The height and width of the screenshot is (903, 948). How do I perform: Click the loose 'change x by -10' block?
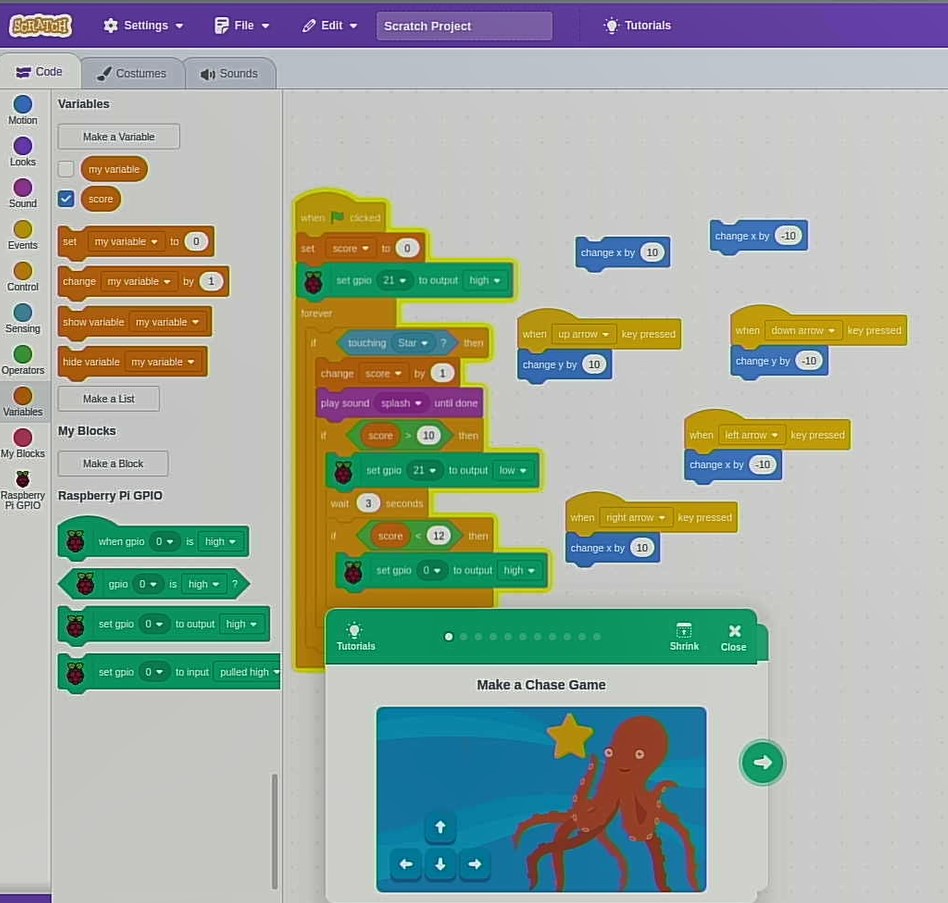(x=758, y=236)
